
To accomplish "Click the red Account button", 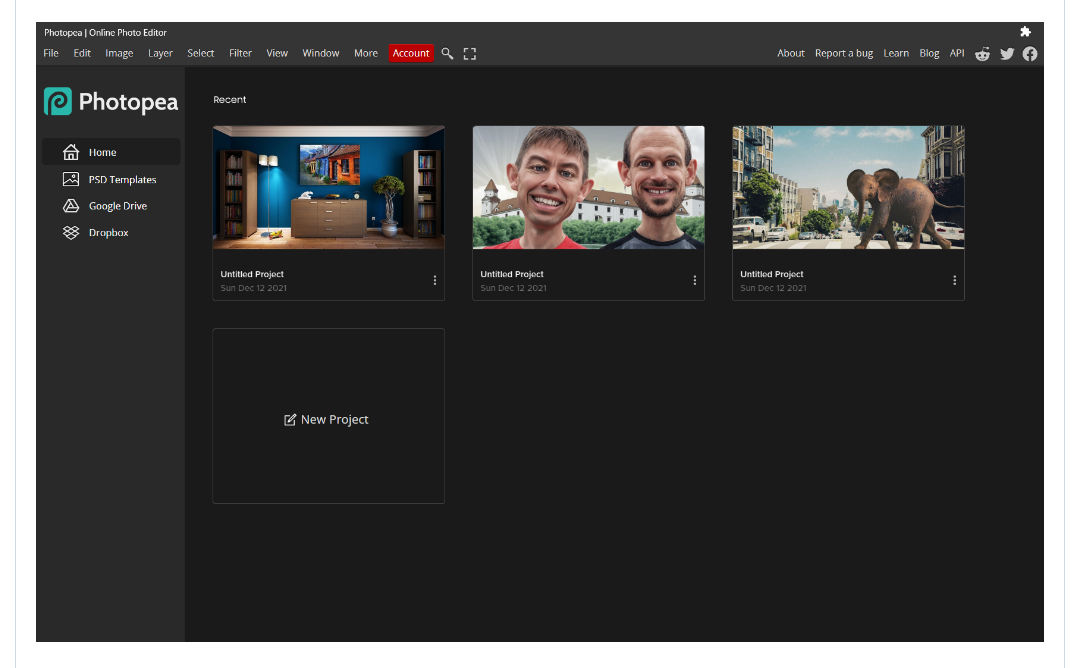I will [x=411, y=53].
